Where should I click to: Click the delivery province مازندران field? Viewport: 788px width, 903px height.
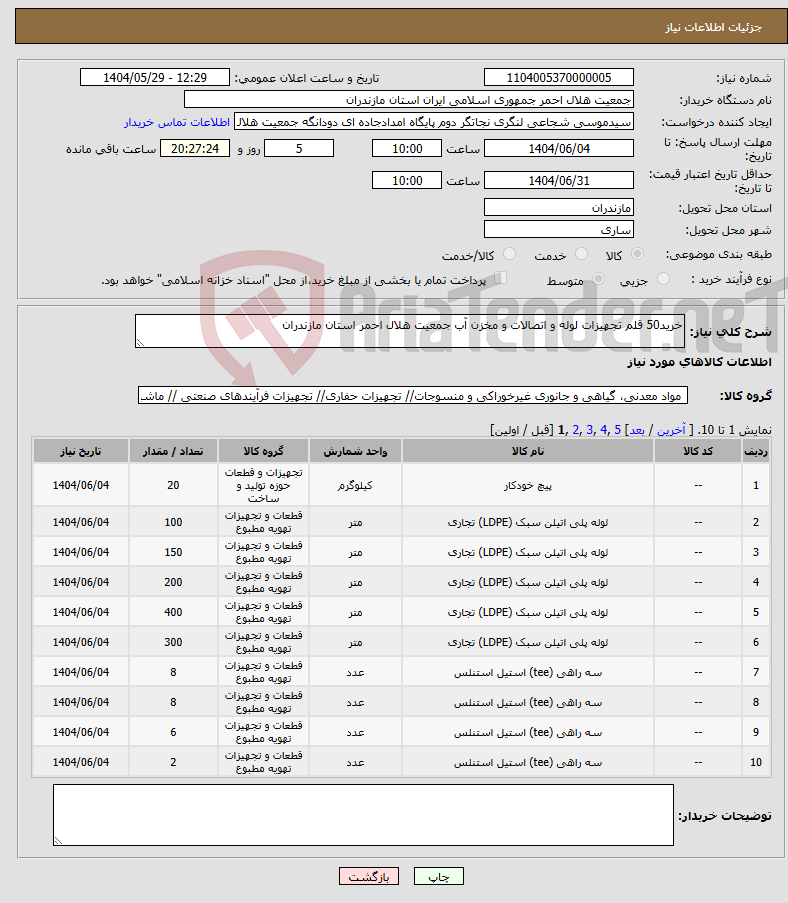tap(559, 207)
